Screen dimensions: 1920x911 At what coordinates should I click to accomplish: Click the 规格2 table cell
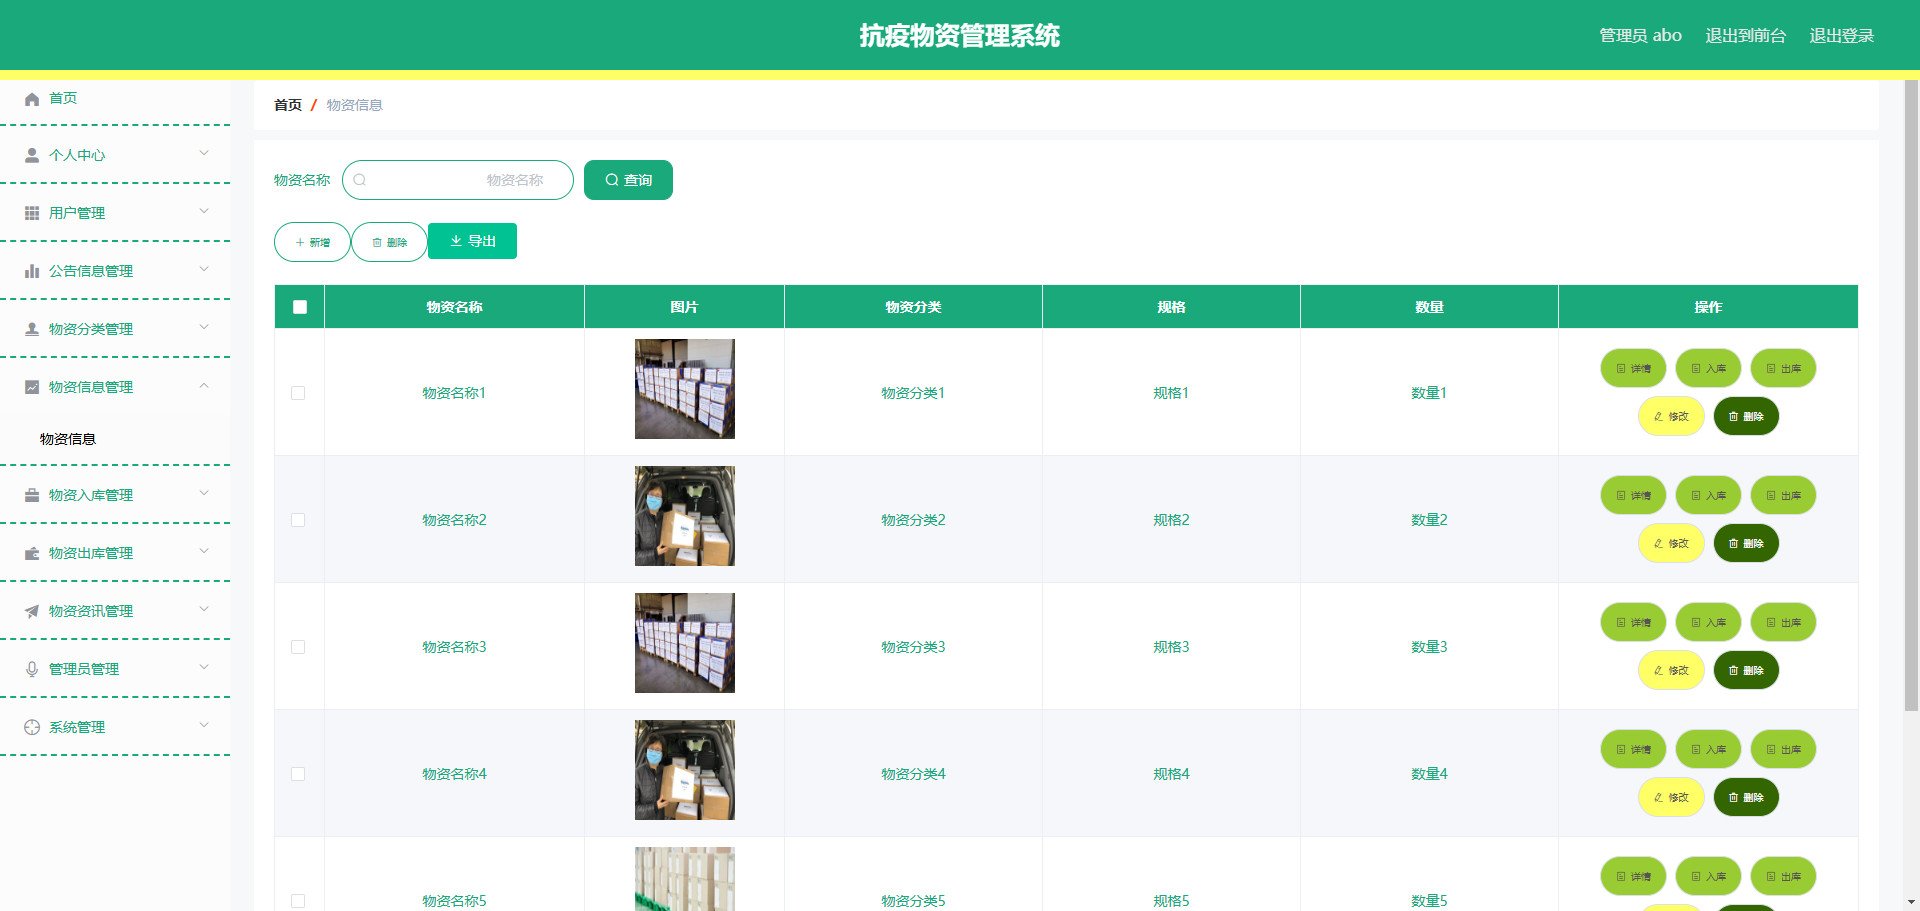[1171, 520]
